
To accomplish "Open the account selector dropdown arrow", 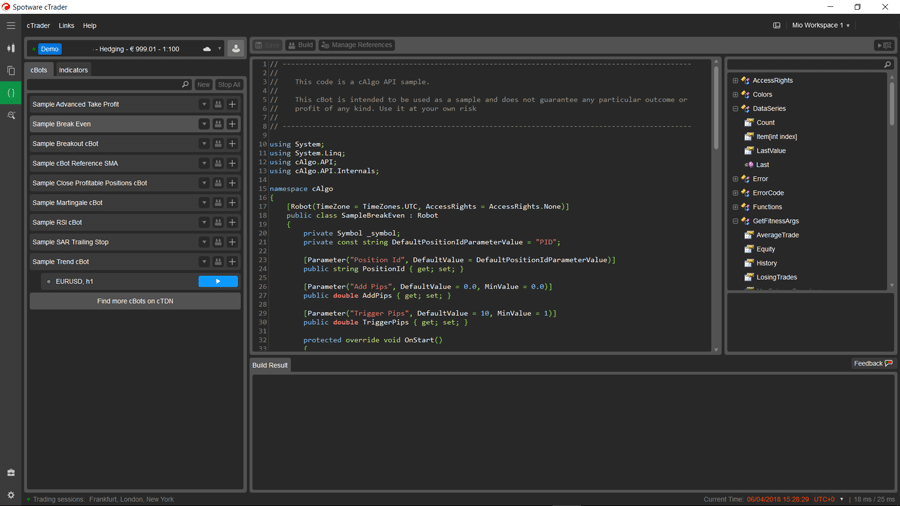I will pyautogui.click(x=219, y=49).
